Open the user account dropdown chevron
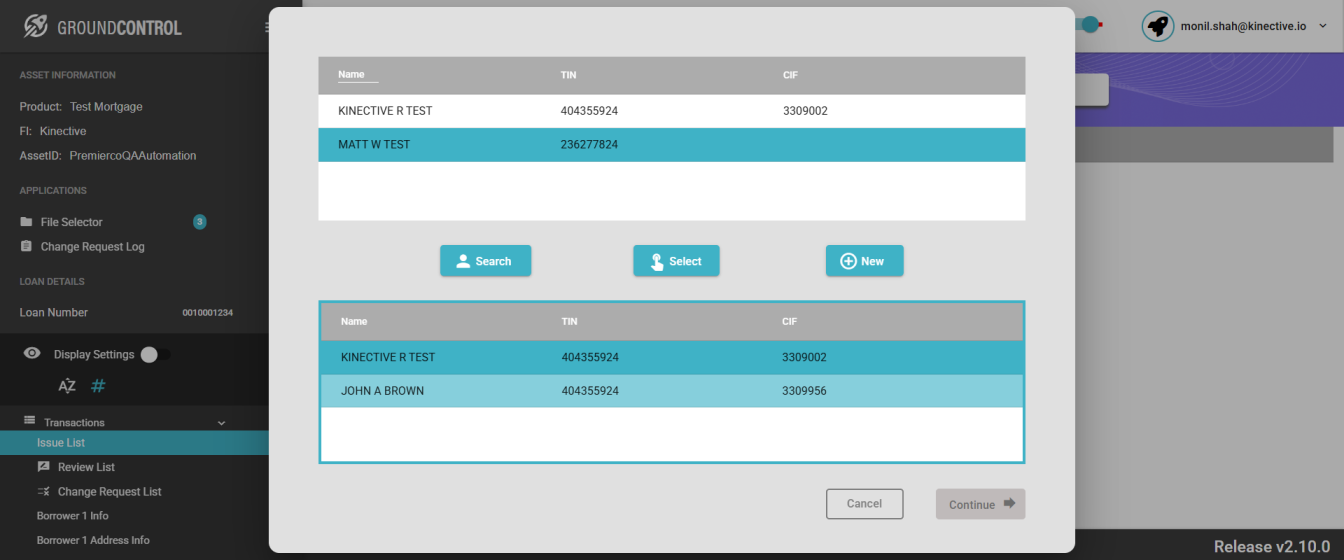Screen dimensions: 1344x560 [1323, 26]
